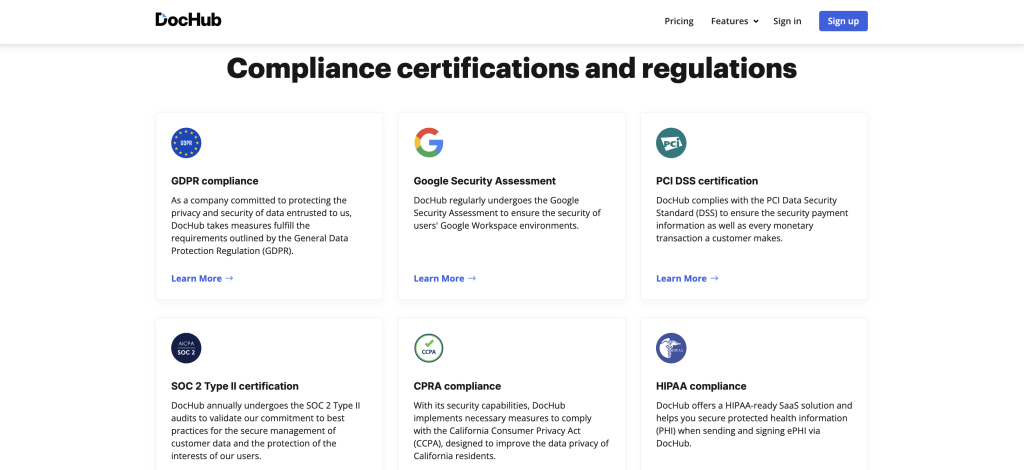Click the arrow next to PCI DSS Learn More

[x=714, y=278]
